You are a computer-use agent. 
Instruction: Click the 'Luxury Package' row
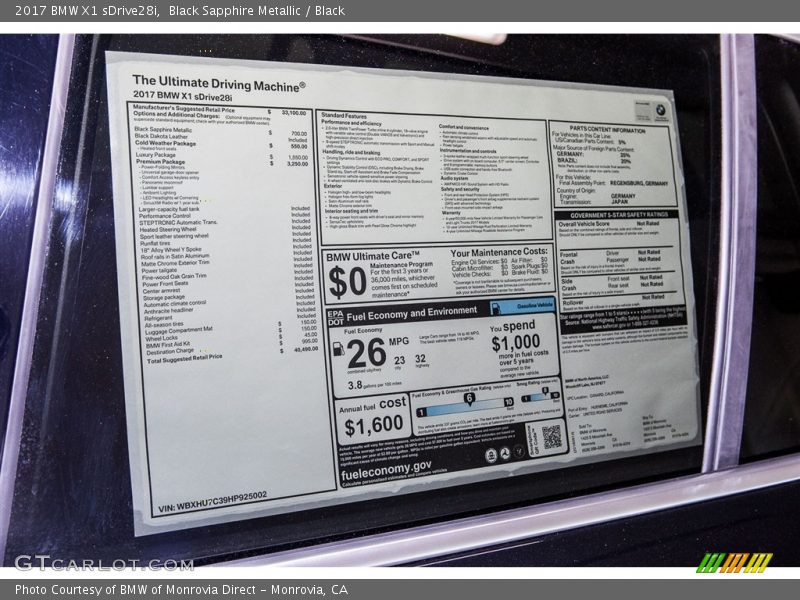click(x=221, y=156)
